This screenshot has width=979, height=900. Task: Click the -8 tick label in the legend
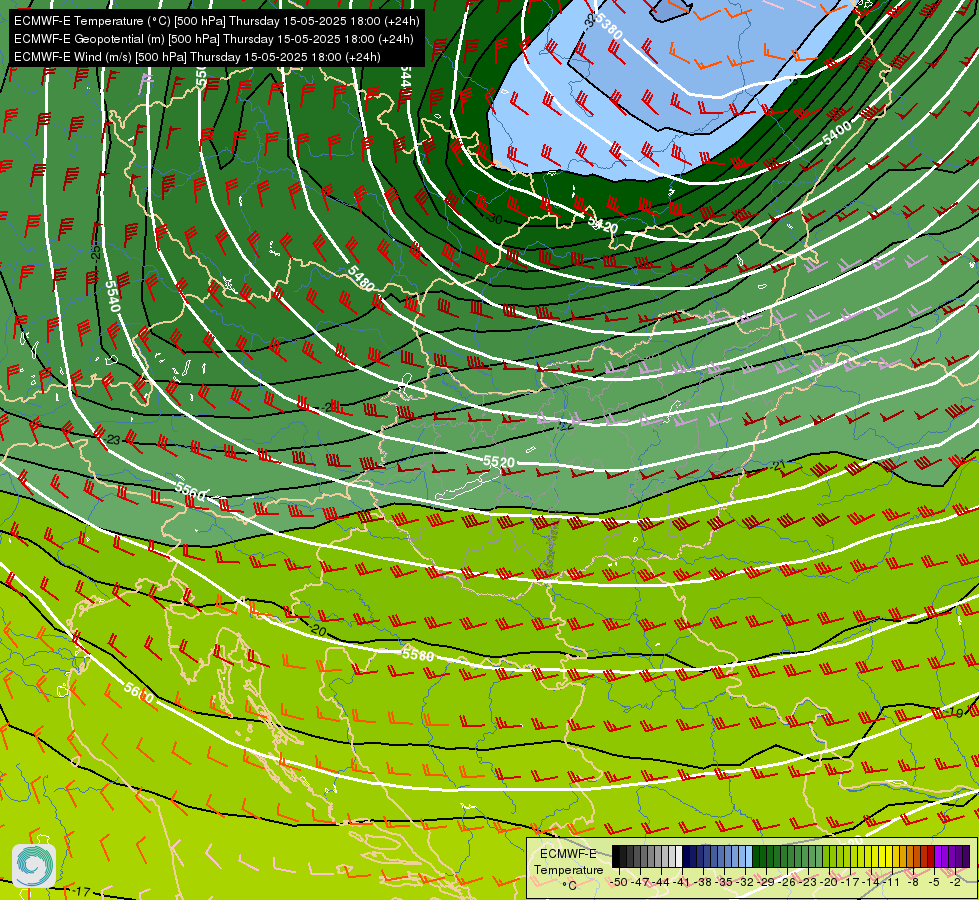pos(913,882)
